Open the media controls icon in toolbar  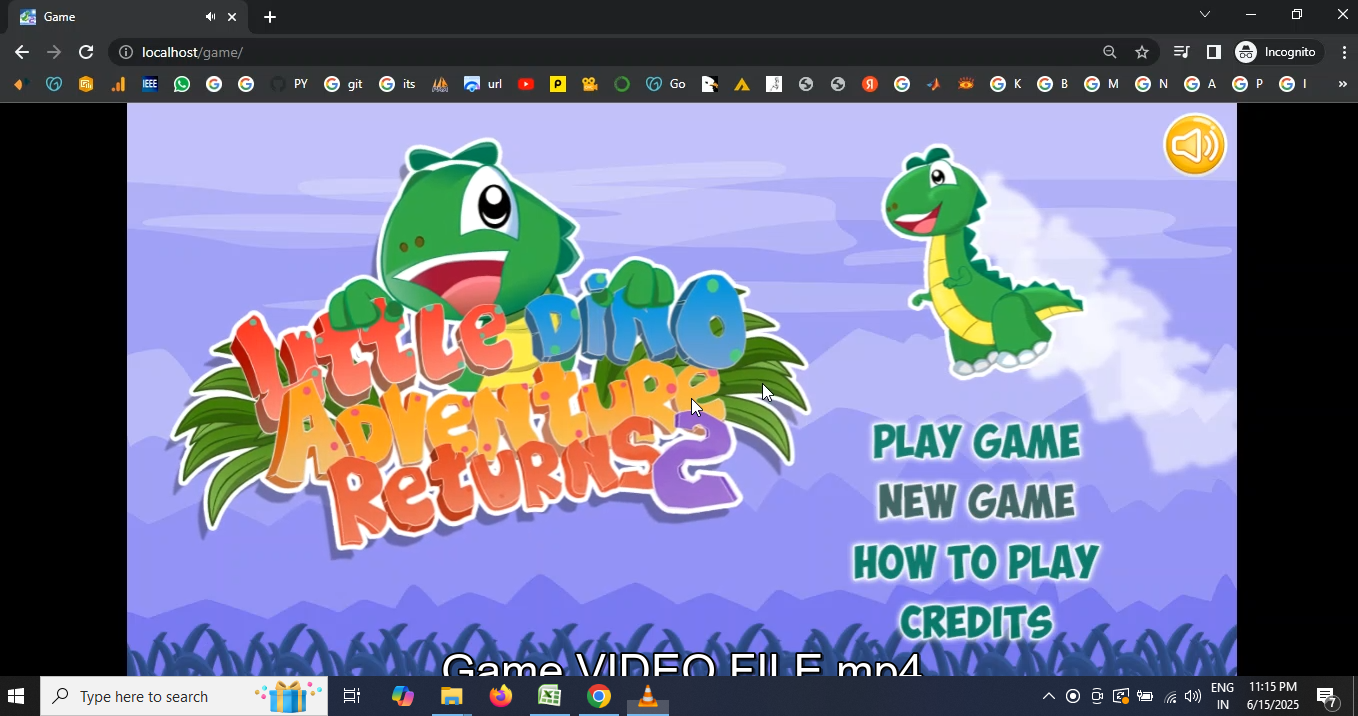1181,52
